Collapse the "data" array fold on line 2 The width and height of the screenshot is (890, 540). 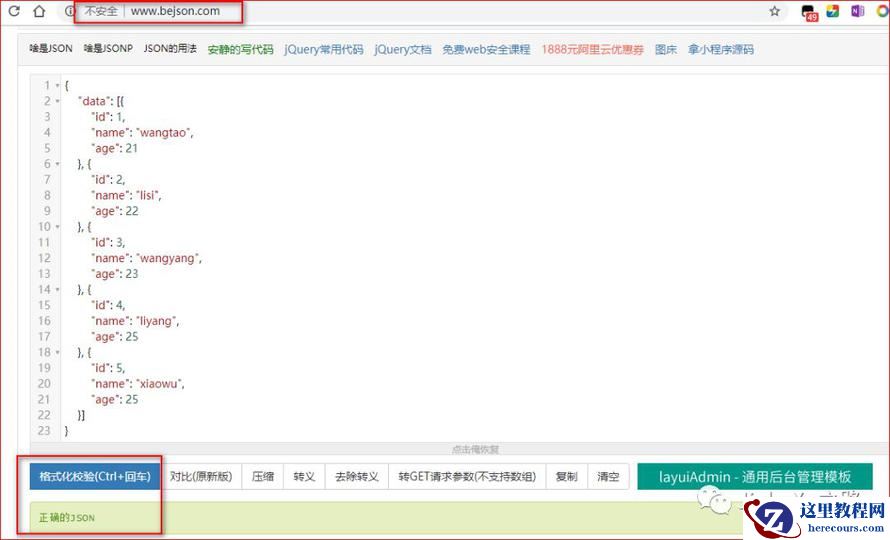click(x=57, y=101)
